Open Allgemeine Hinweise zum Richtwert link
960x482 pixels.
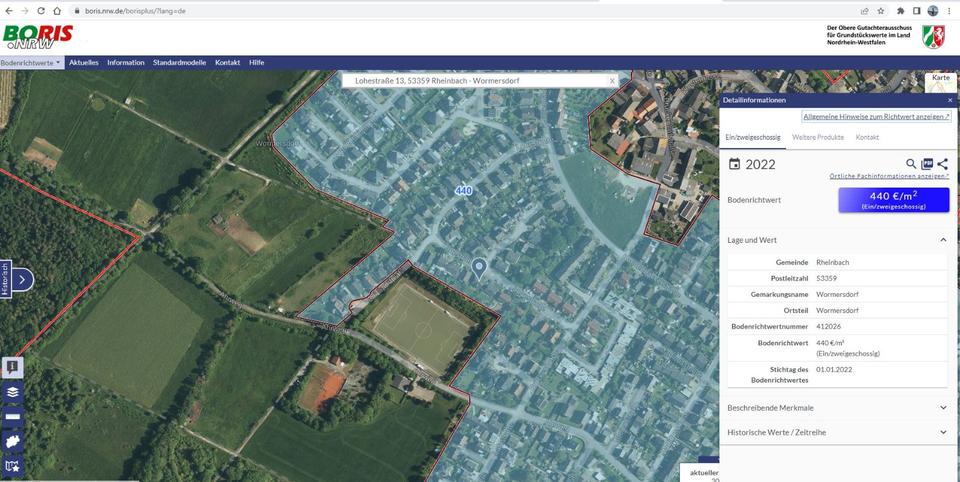point(876,117)
